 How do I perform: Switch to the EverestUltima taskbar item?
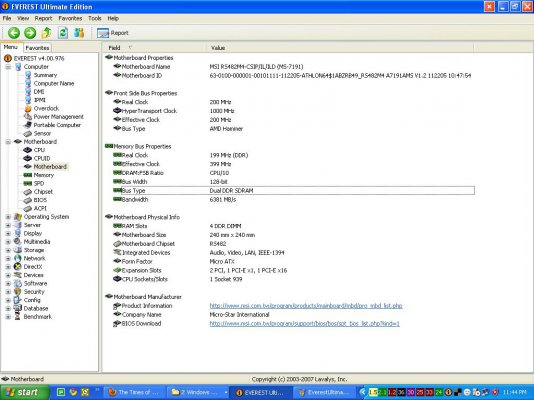coord(324,393)
